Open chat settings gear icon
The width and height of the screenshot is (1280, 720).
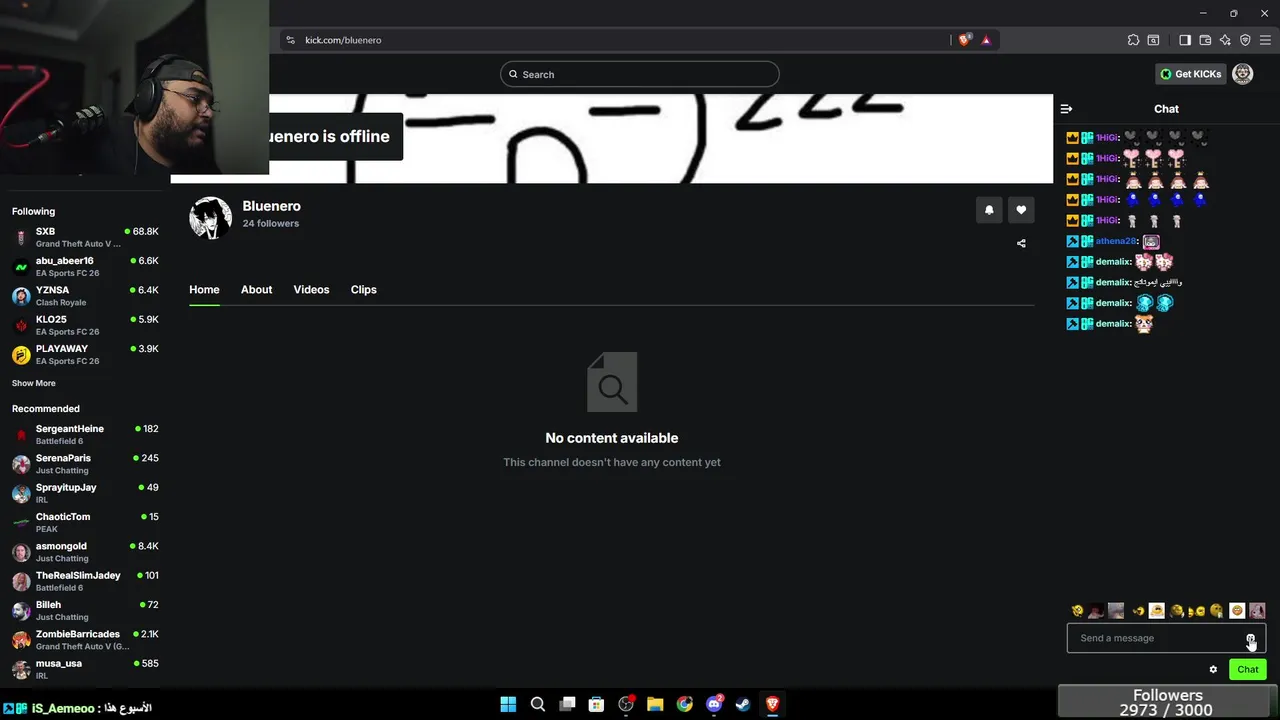pyautogui.click(x=1213, y=670)
